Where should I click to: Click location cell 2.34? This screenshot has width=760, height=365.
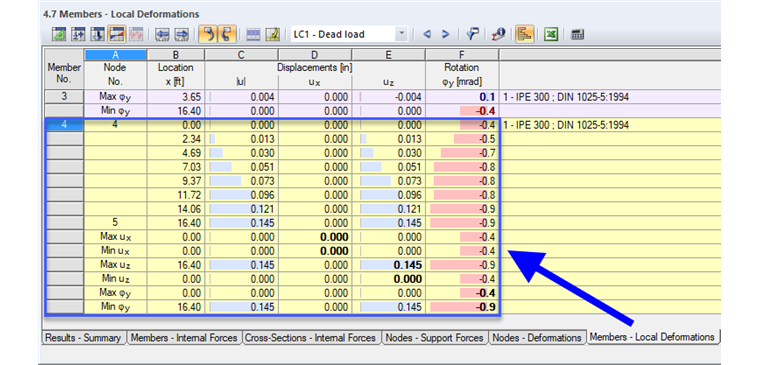point(175,139)
